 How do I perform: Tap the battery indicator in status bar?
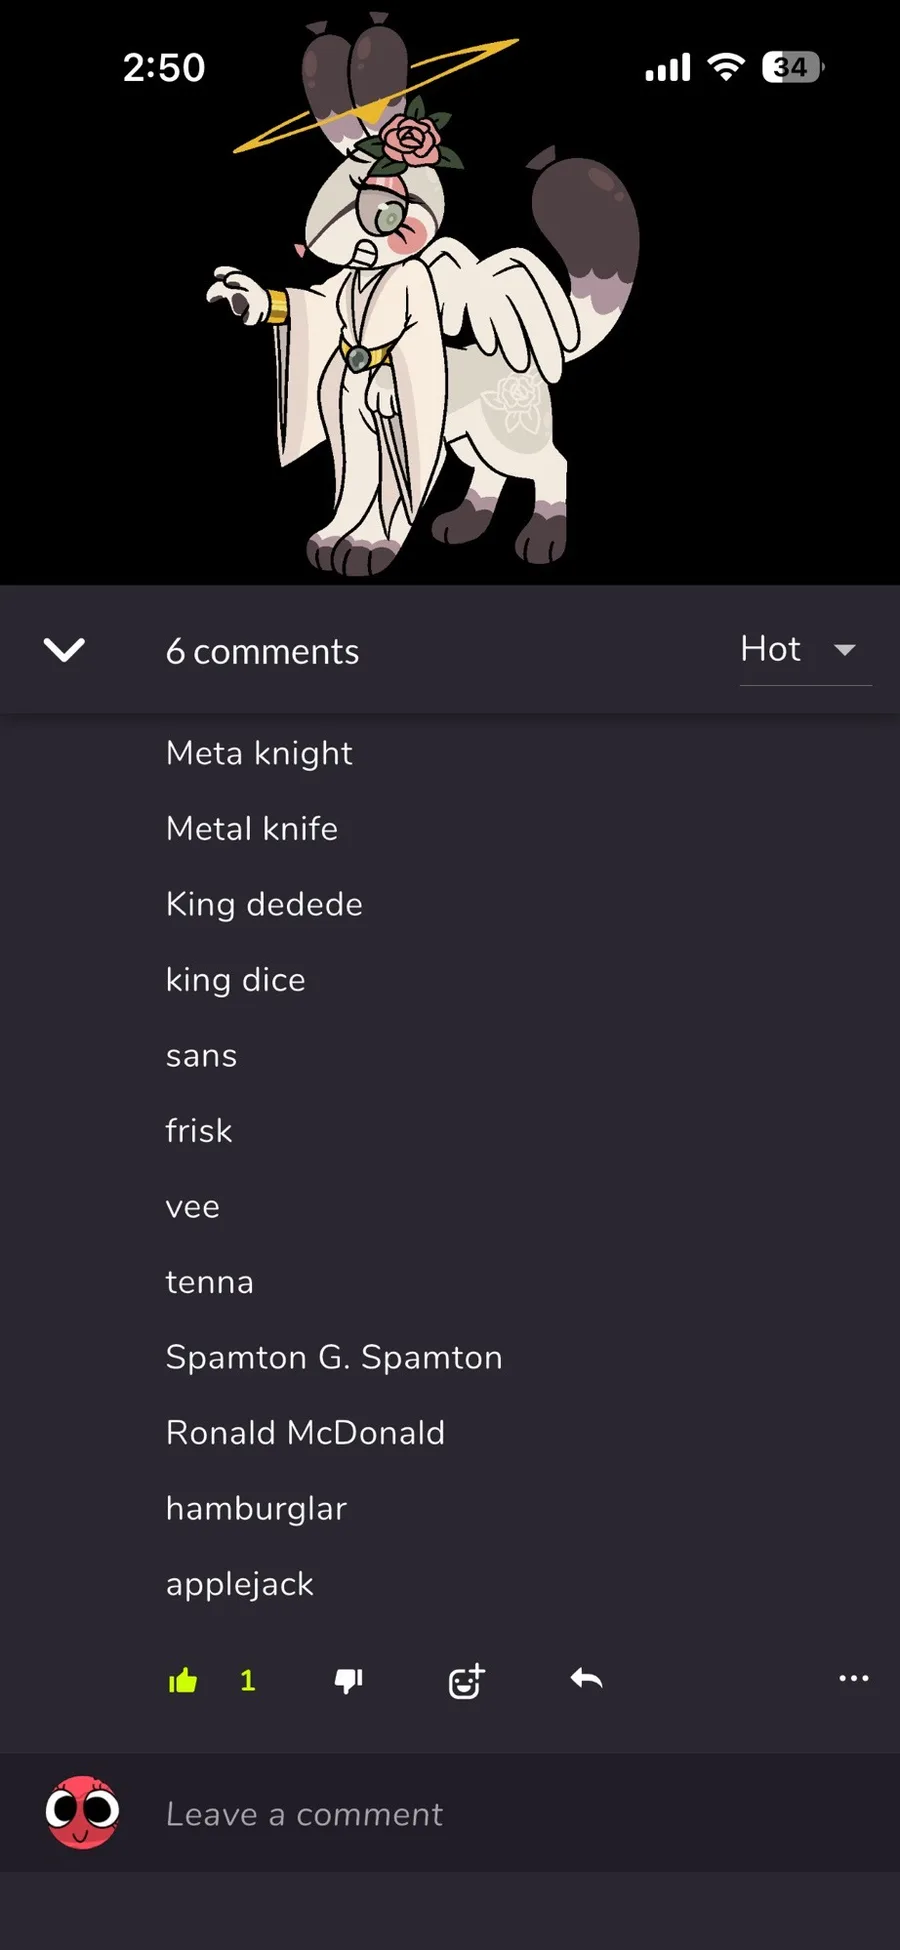[792, 67]
